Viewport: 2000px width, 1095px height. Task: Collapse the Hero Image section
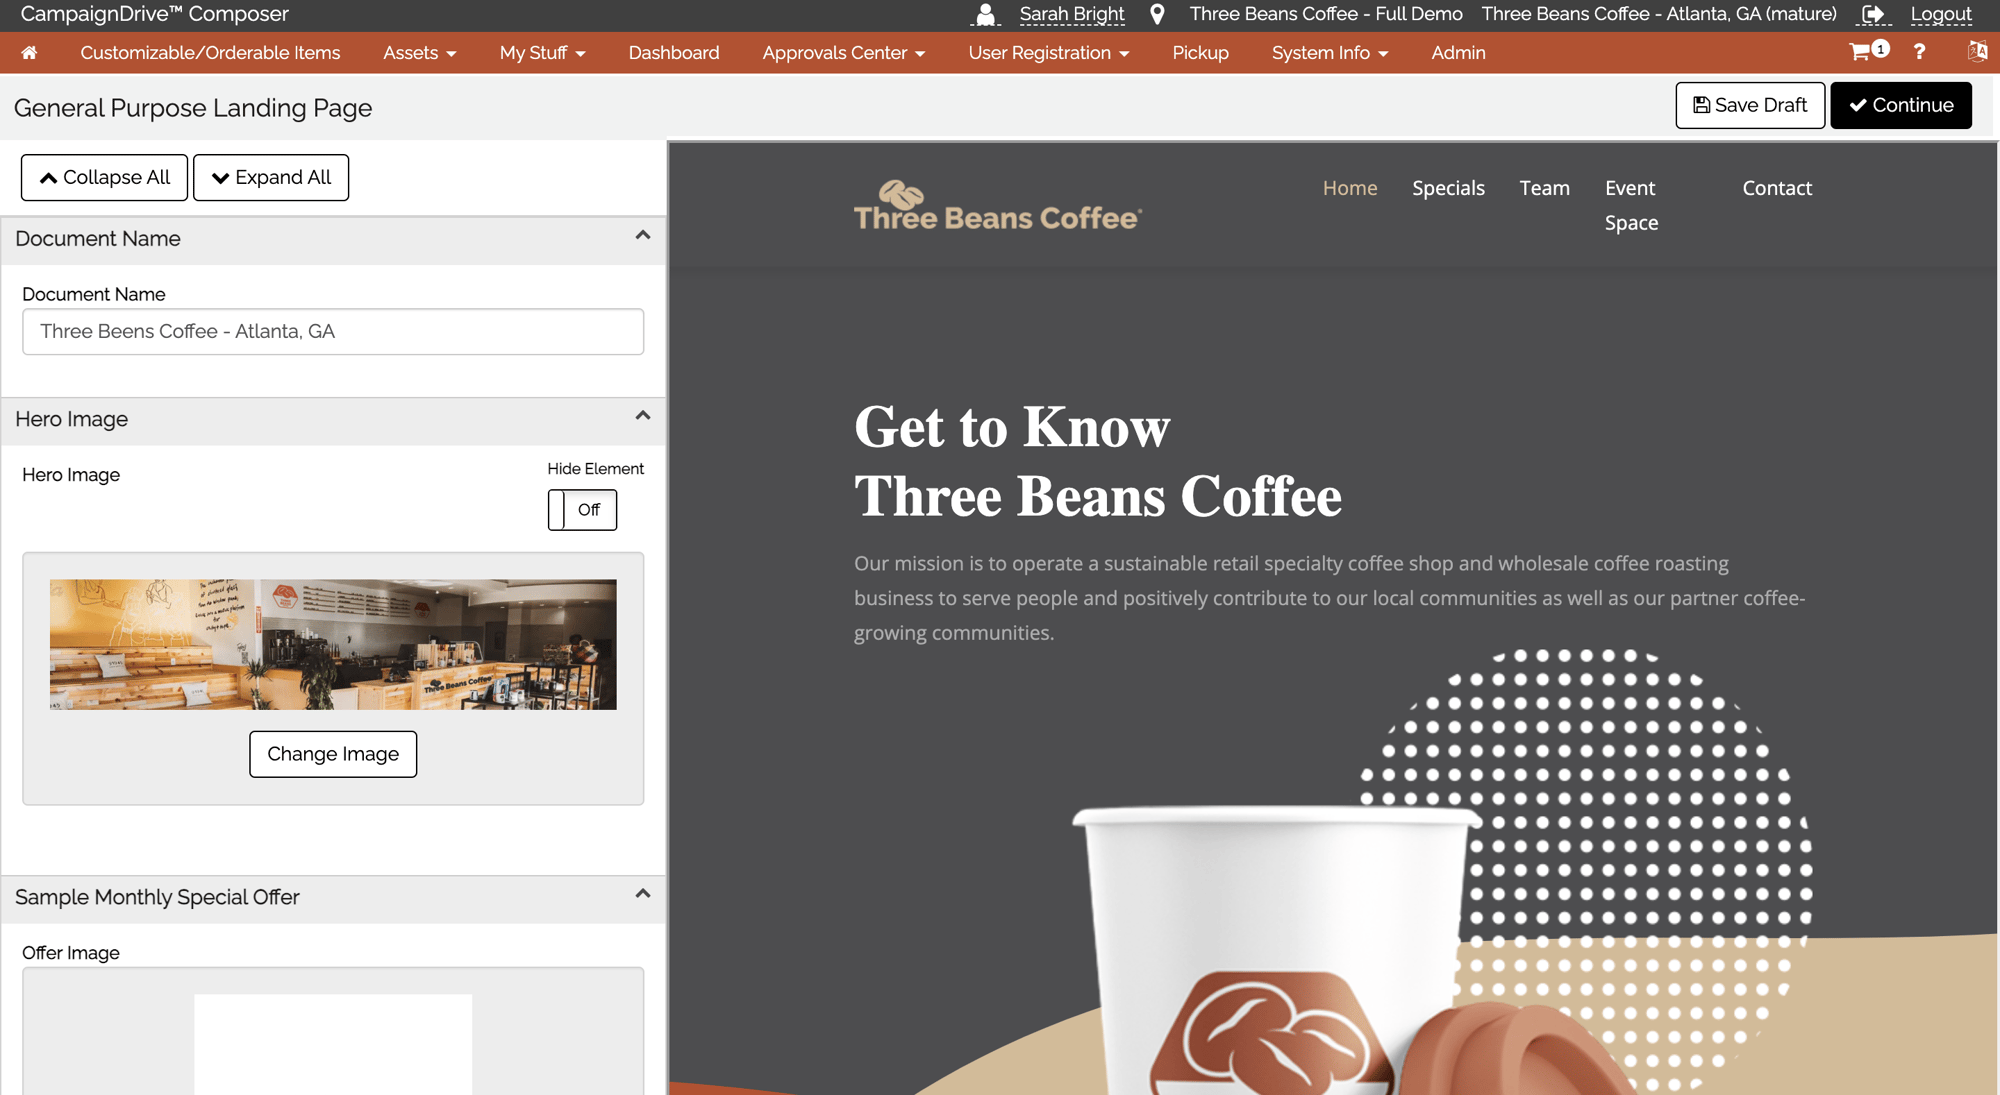click(x=643, y=416)
